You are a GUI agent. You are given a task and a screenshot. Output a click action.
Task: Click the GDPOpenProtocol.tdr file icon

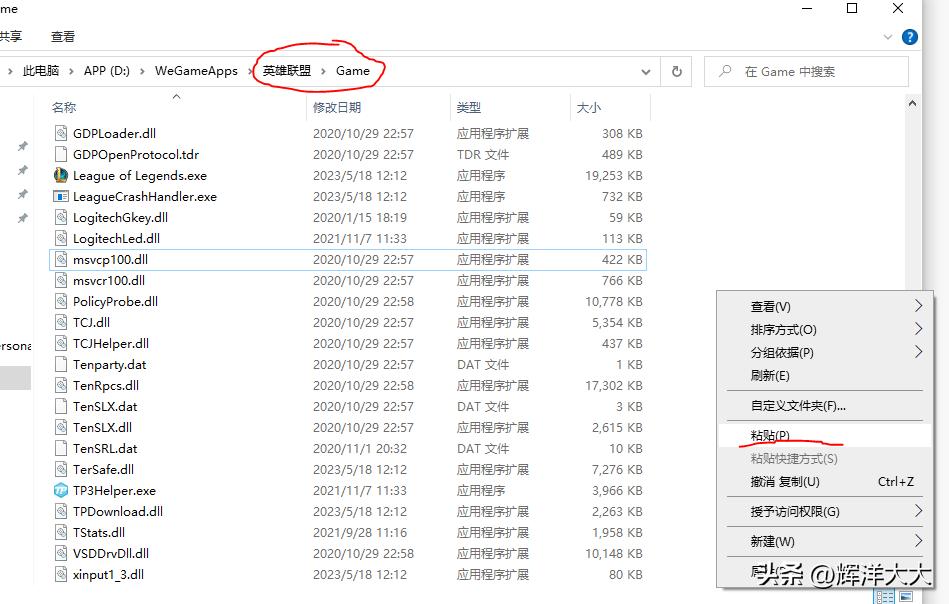61,154
